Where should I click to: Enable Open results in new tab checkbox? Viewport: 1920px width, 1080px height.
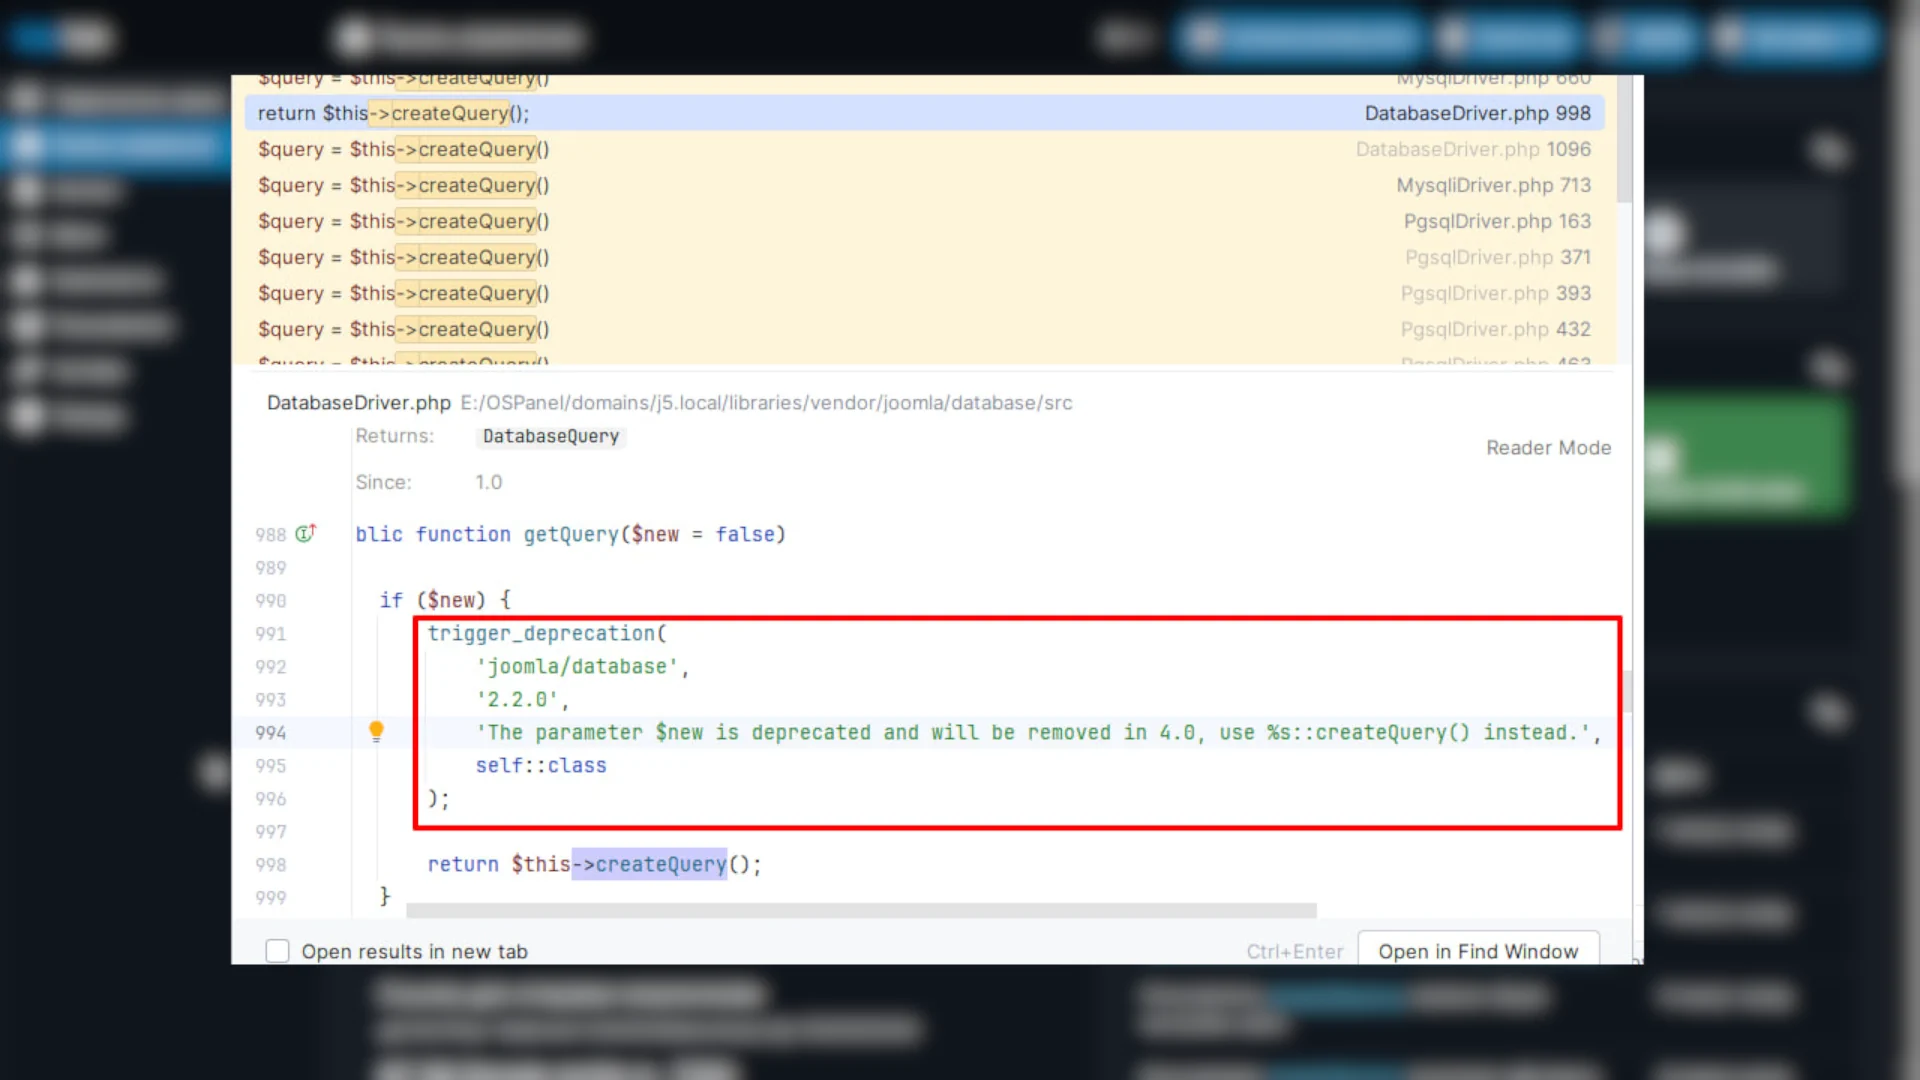(278, 951)
